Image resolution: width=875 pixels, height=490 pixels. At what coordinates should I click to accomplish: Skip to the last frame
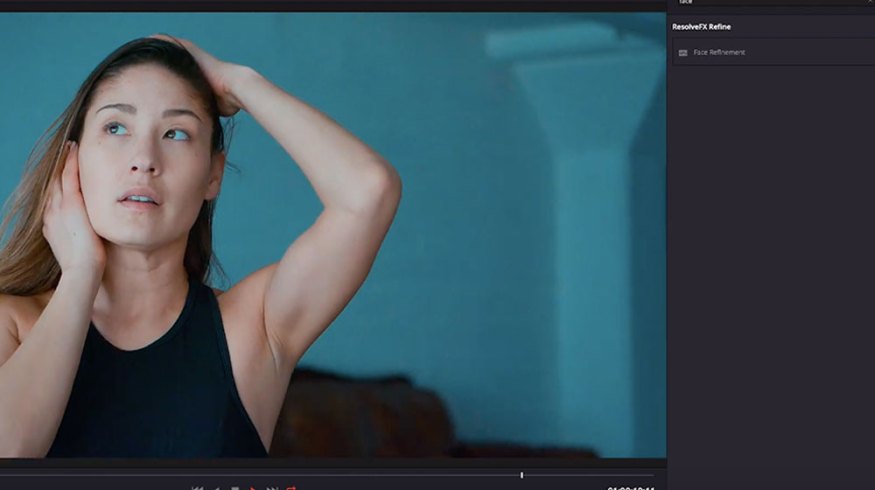[272, 488]
